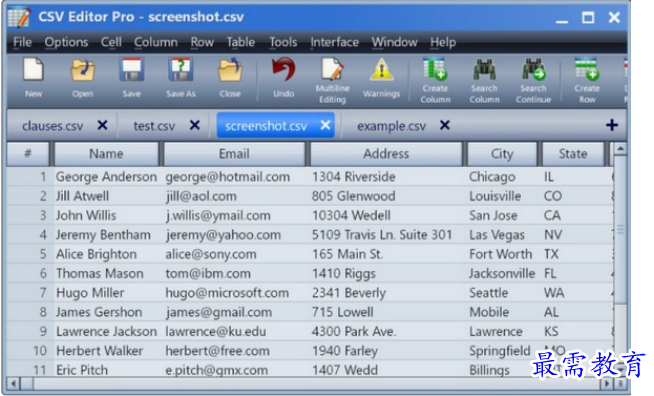Open the Column menu
The width and height of the screenshot is (654, 396).
coord(156,42)
